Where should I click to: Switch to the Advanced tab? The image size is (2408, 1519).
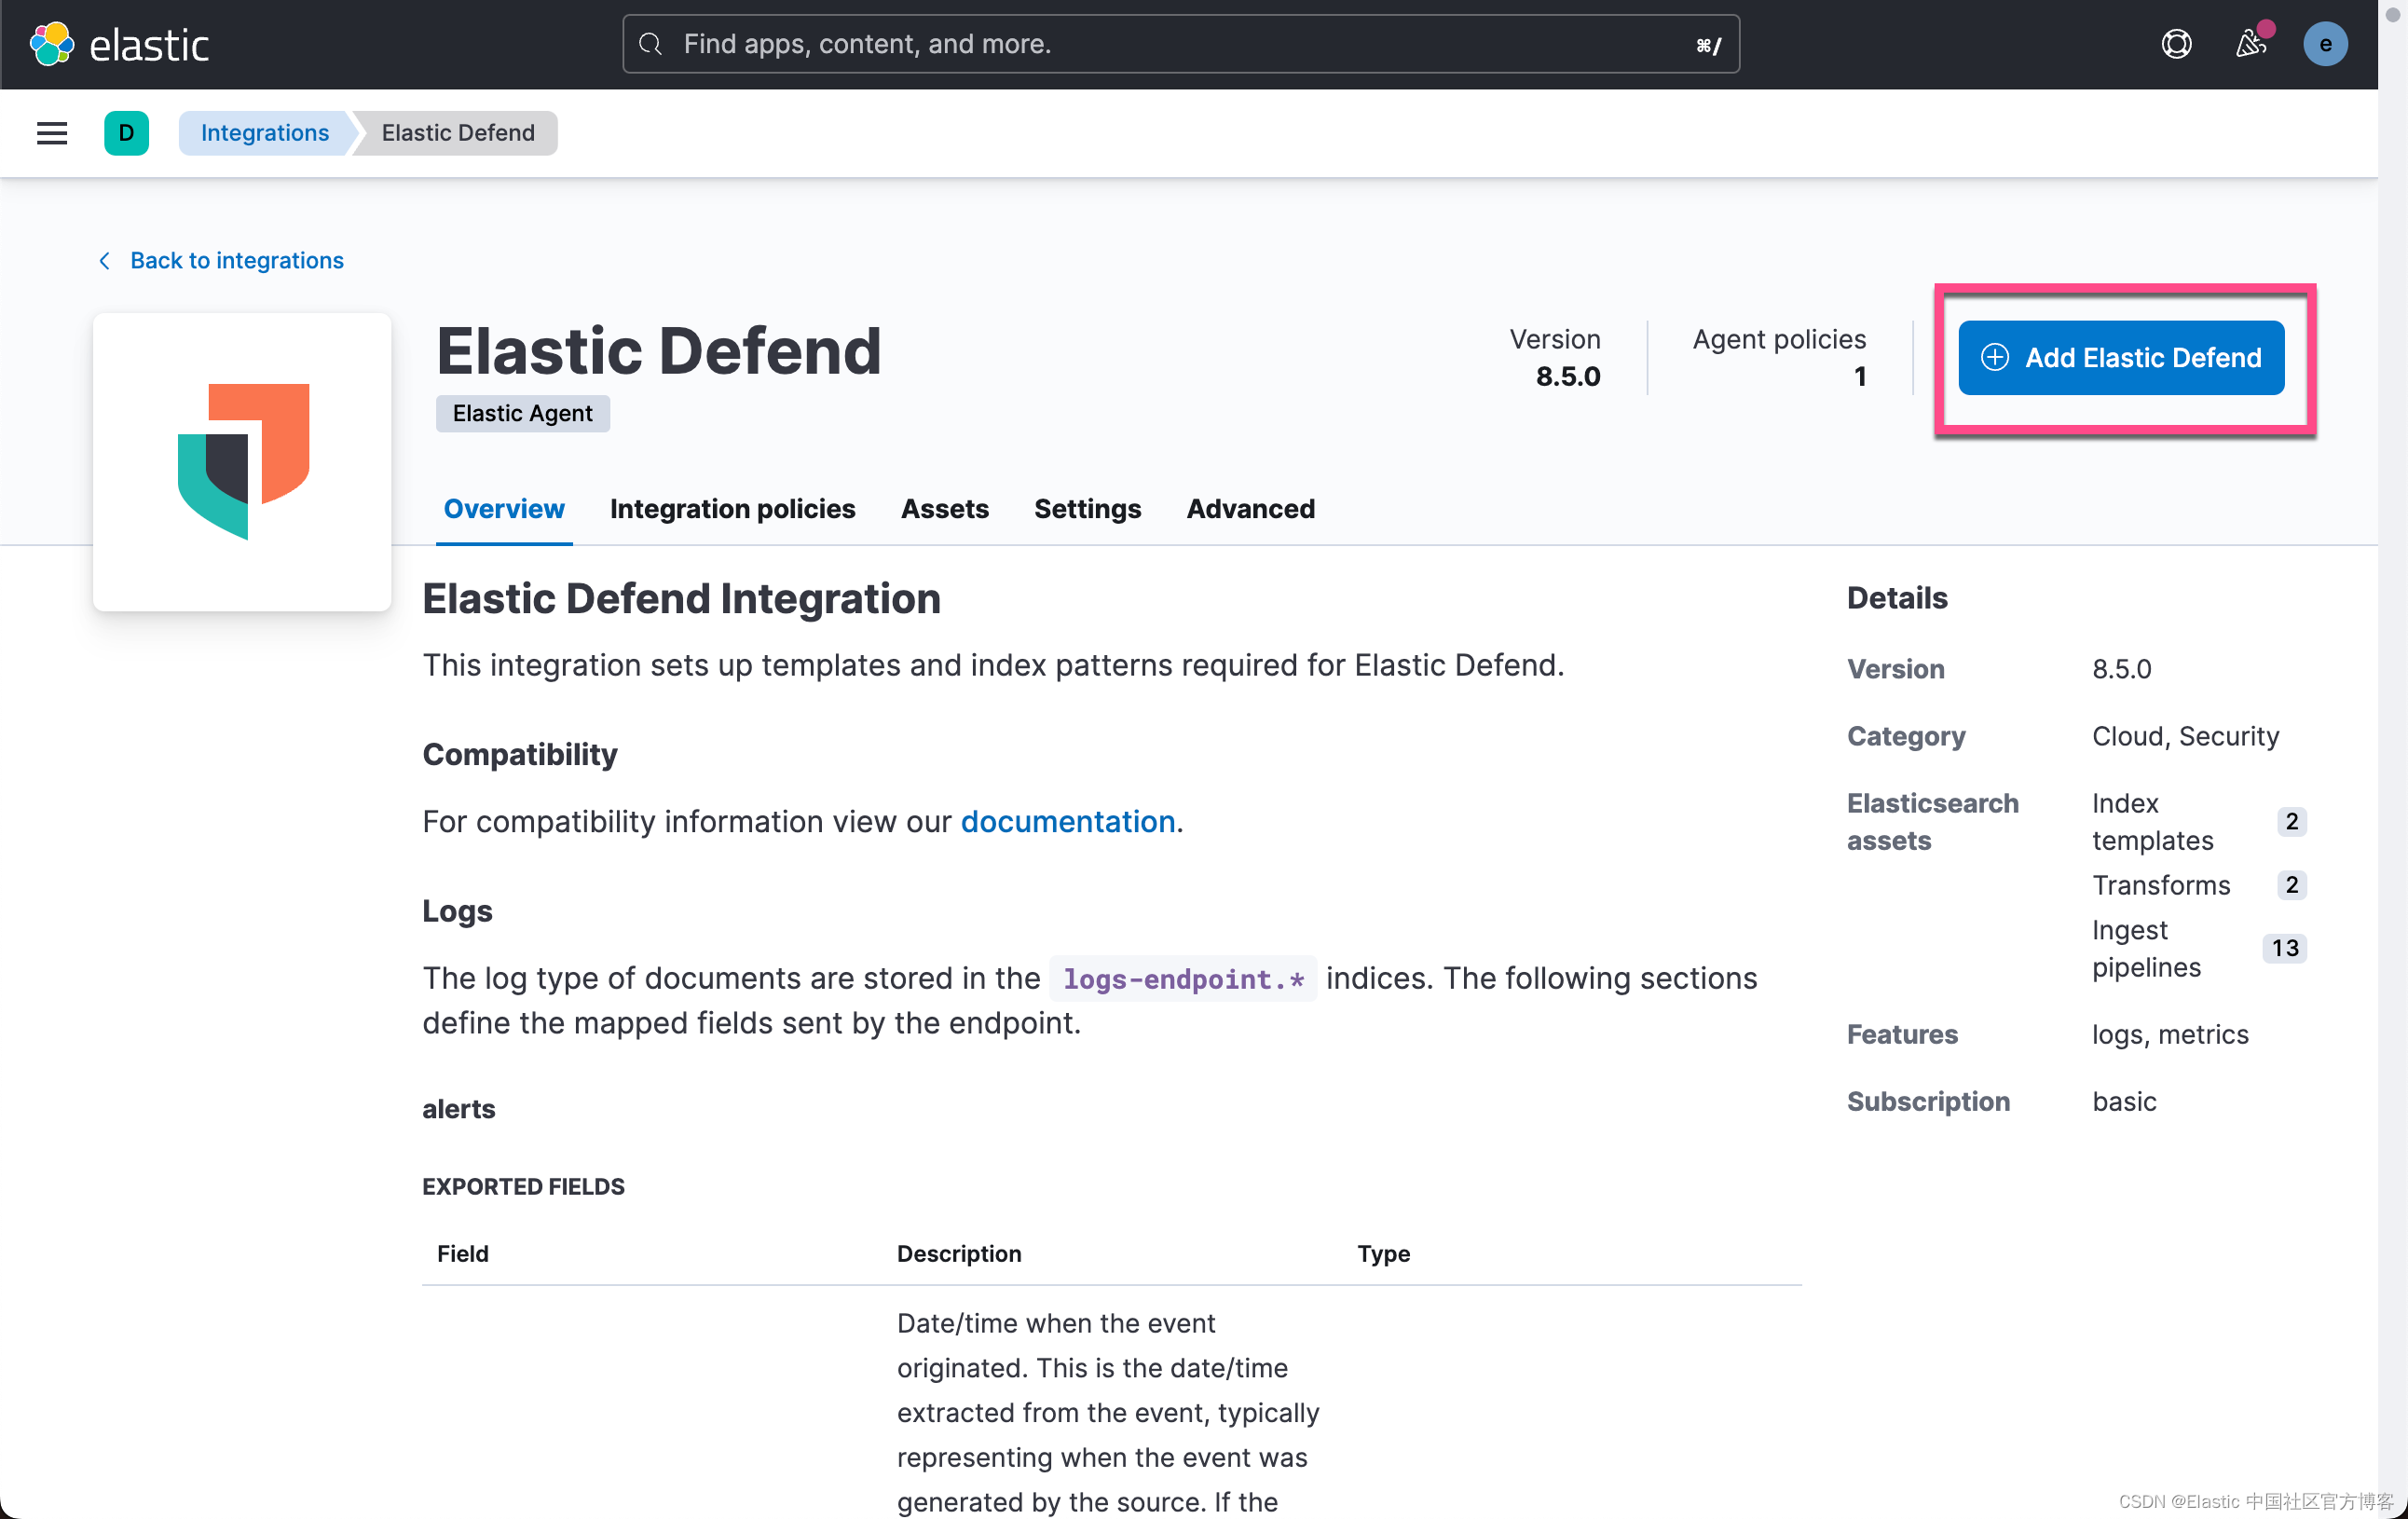(x=1250, y=509)
